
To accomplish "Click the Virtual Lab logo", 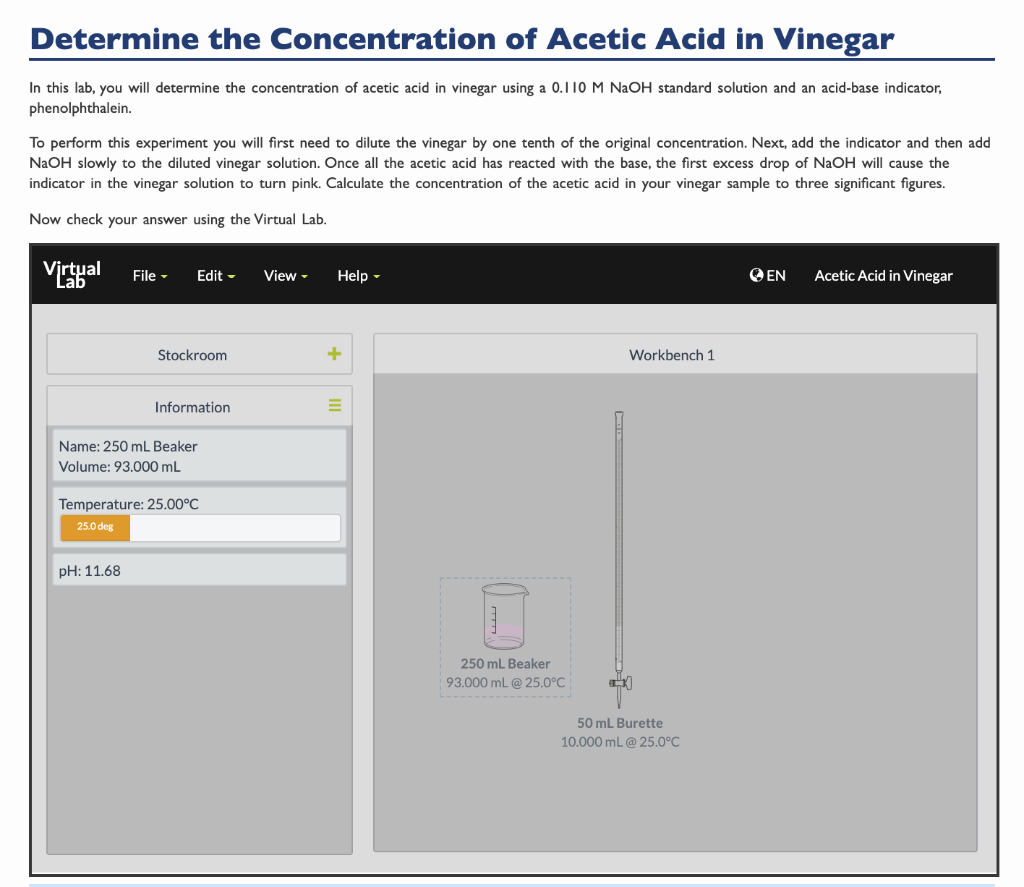I will [72, 274].
